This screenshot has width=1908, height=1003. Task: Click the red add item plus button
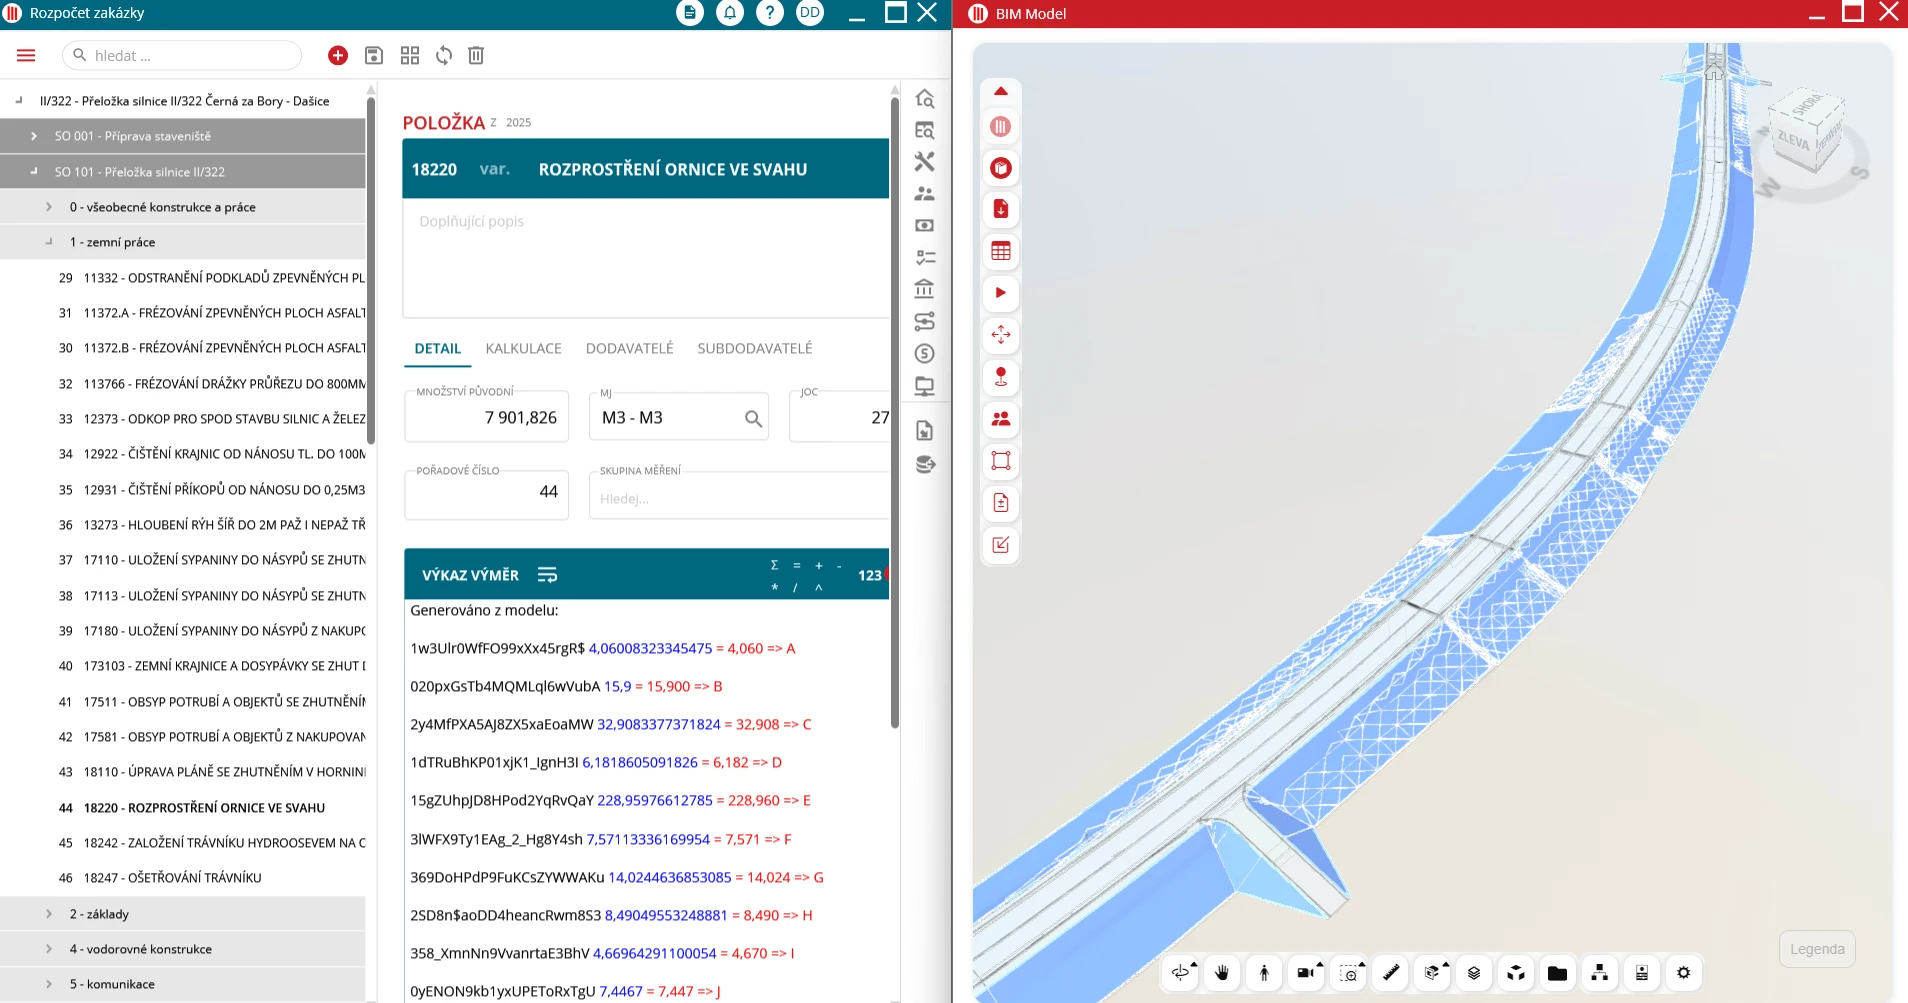(338, 56)
